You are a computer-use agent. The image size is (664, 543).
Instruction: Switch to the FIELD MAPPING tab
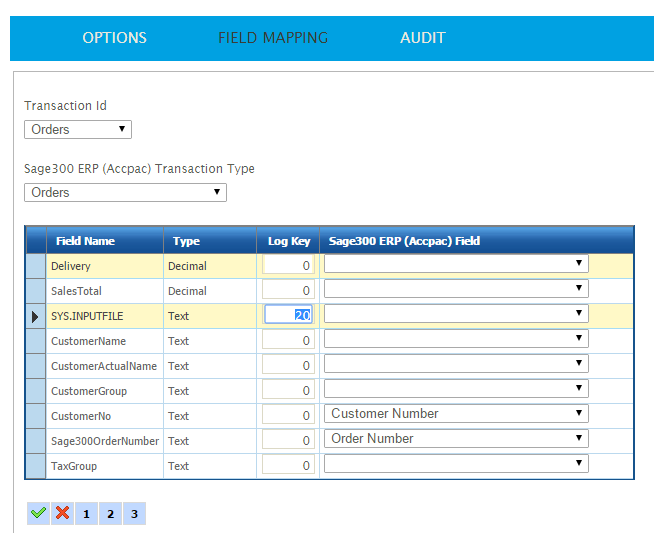(x=273, y=38)
